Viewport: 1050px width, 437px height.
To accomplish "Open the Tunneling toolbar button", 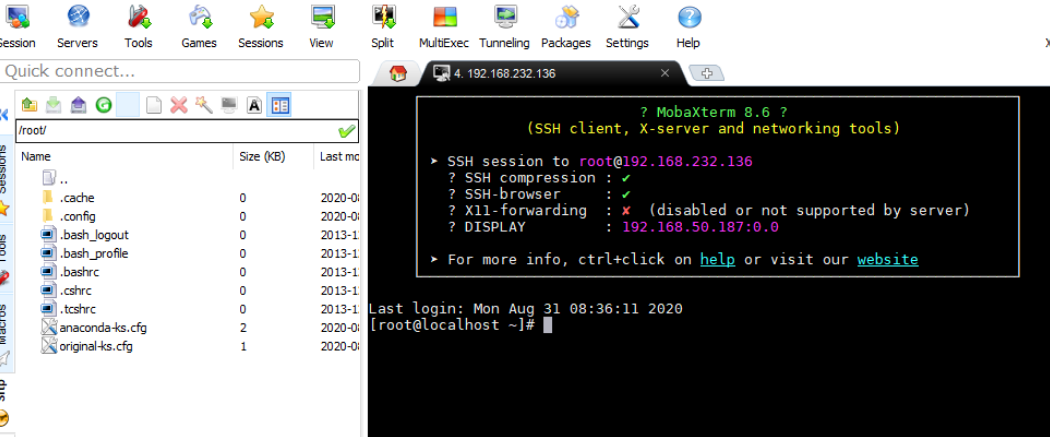I will pos(504,27).
